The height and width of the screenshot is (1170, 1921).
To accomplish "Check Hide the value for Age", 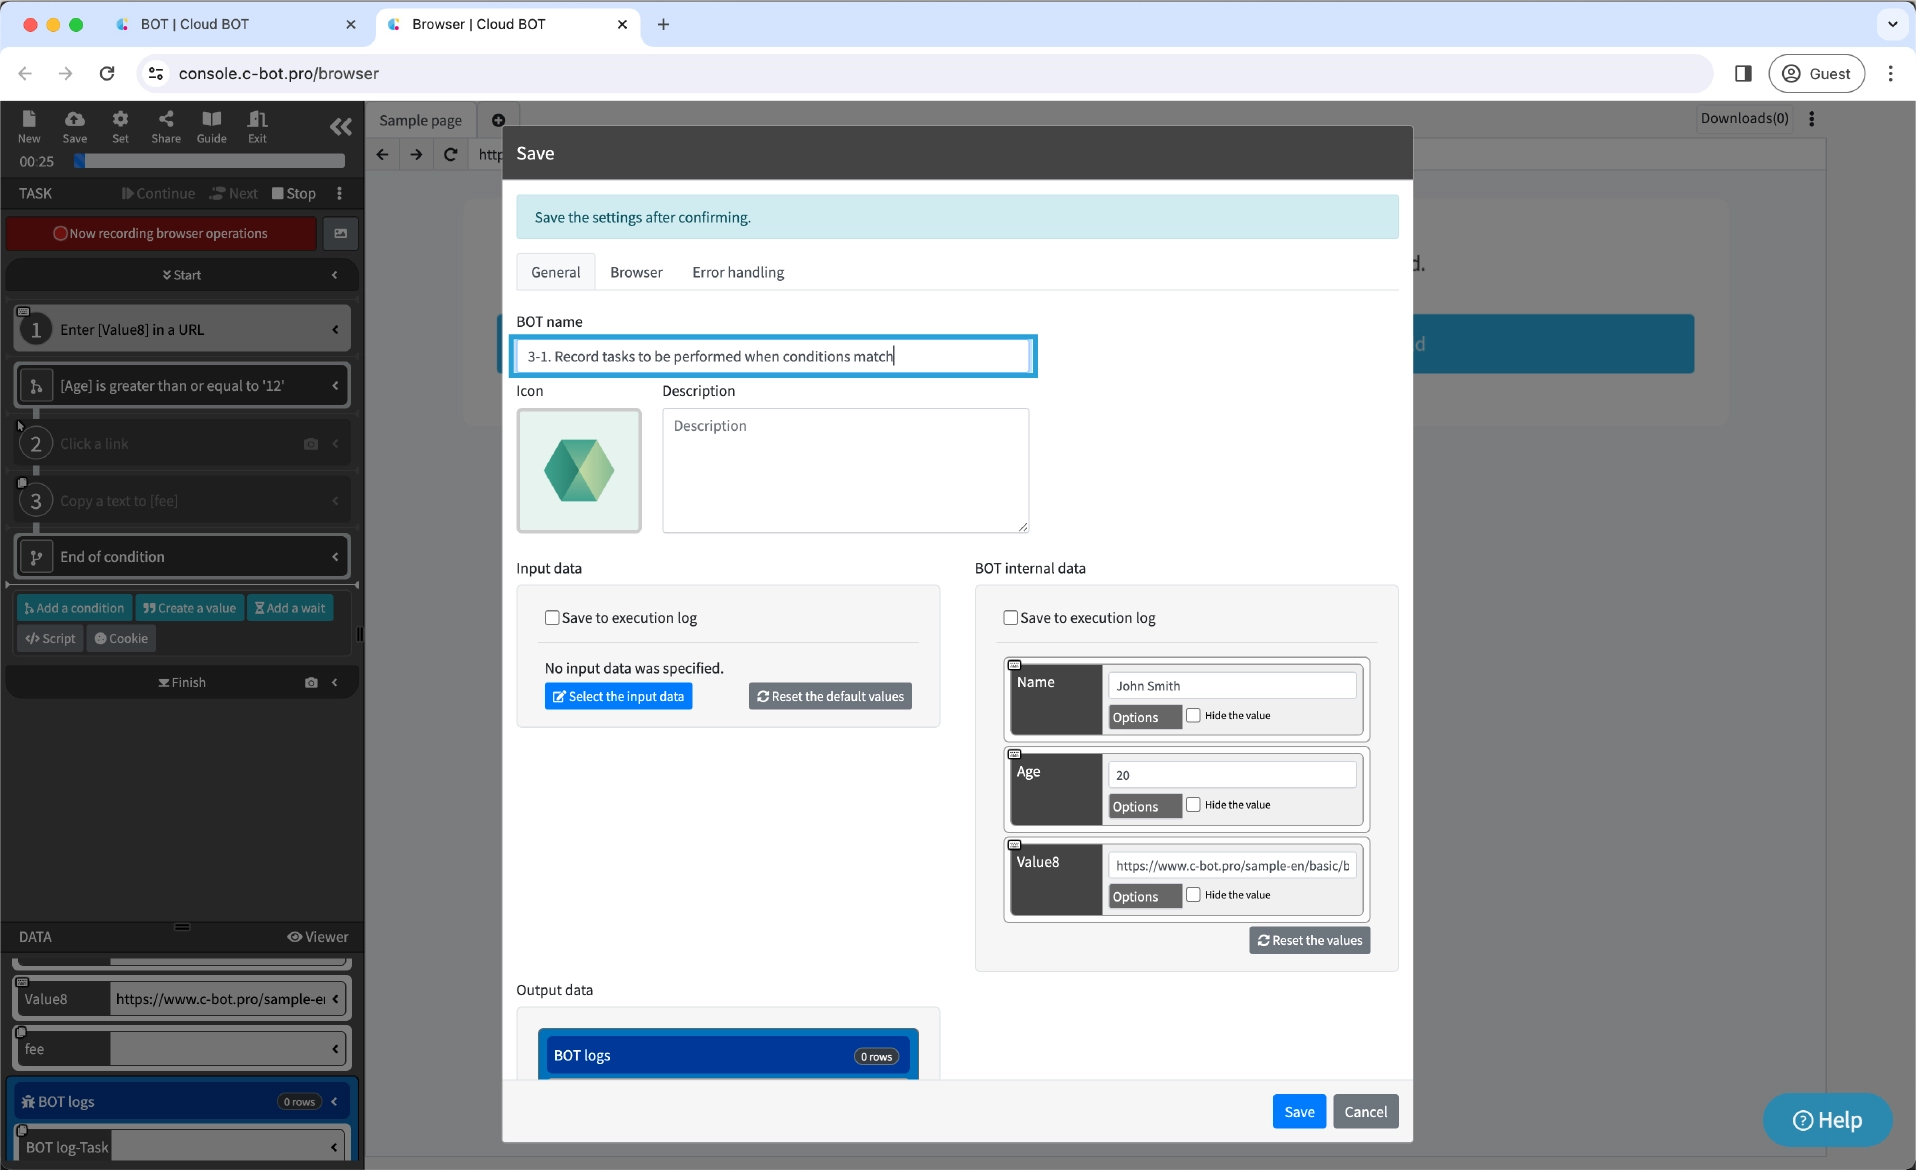I will 1193,804.
